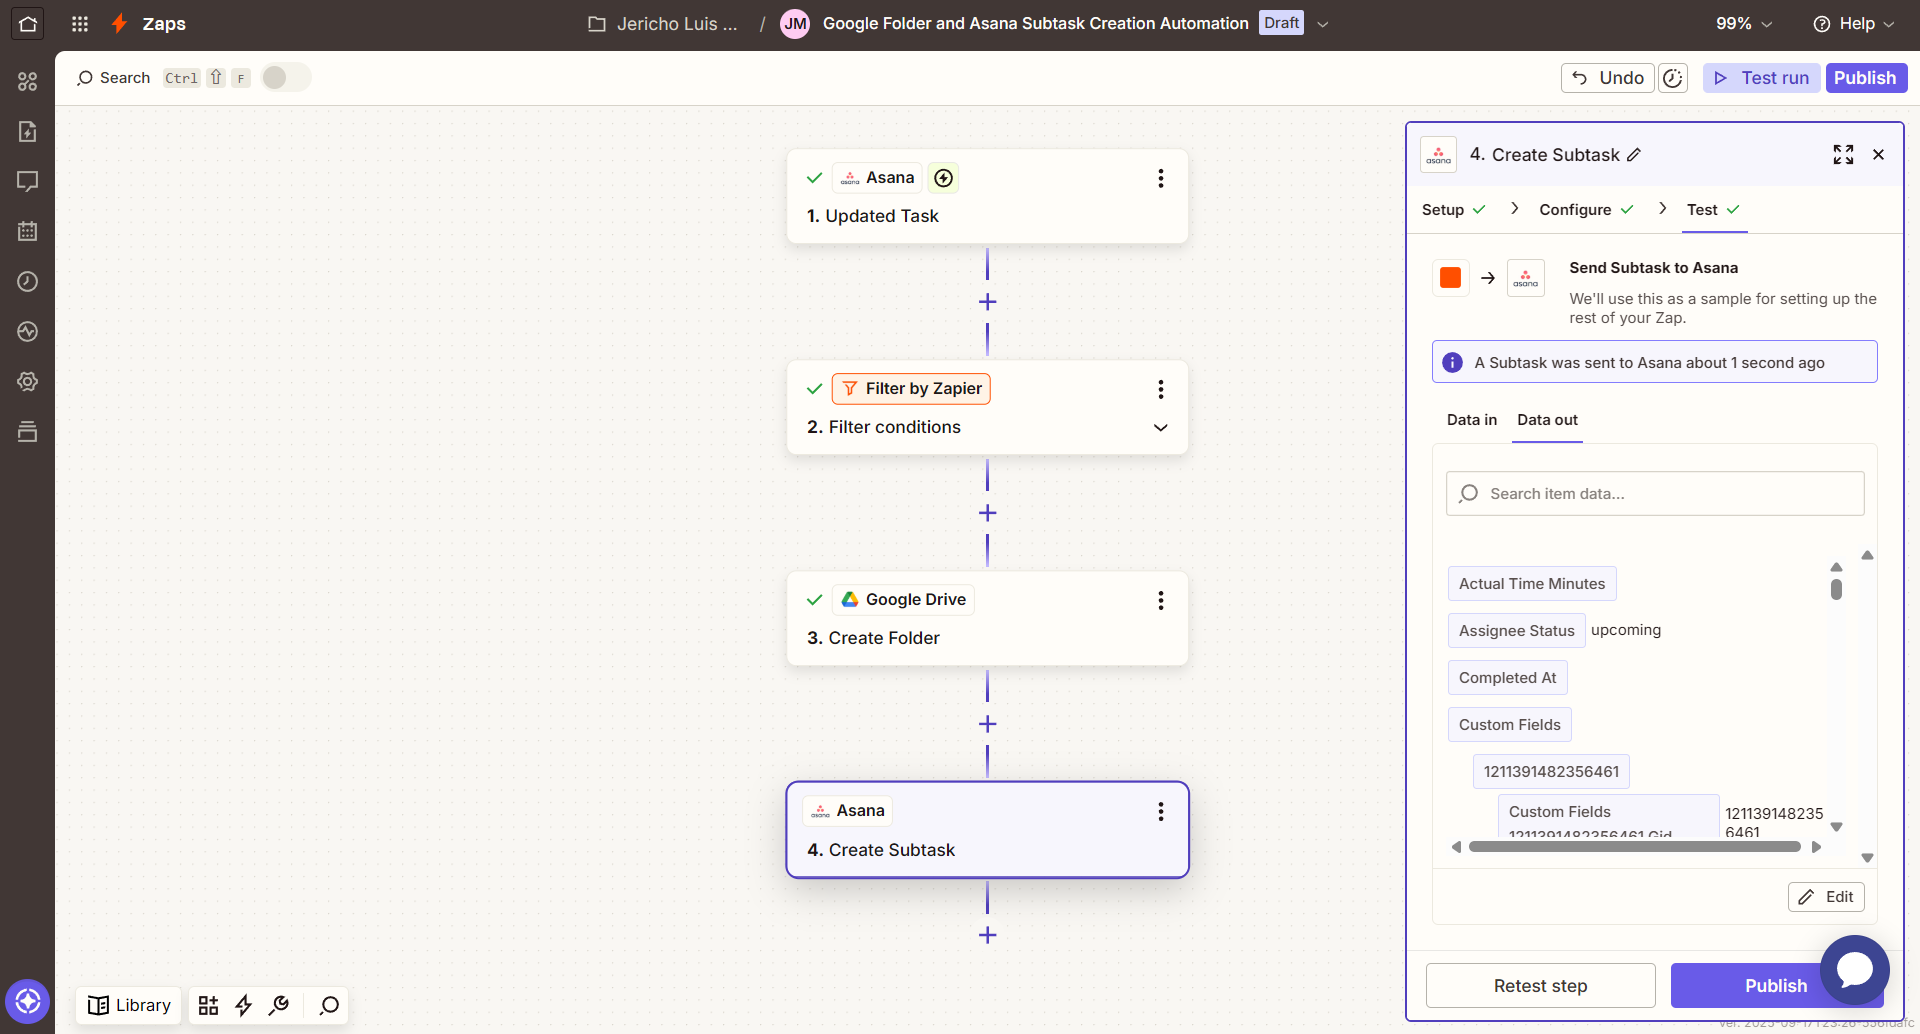Click plus to add step after Updated Task
The height and width of the screenshot is (1034, 1920).
(x=987, y=302)
